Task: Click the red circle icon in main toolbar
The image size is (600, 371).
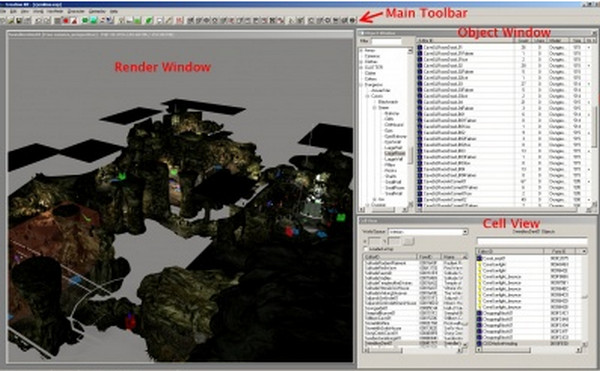Action: click(x=66, y=20)
